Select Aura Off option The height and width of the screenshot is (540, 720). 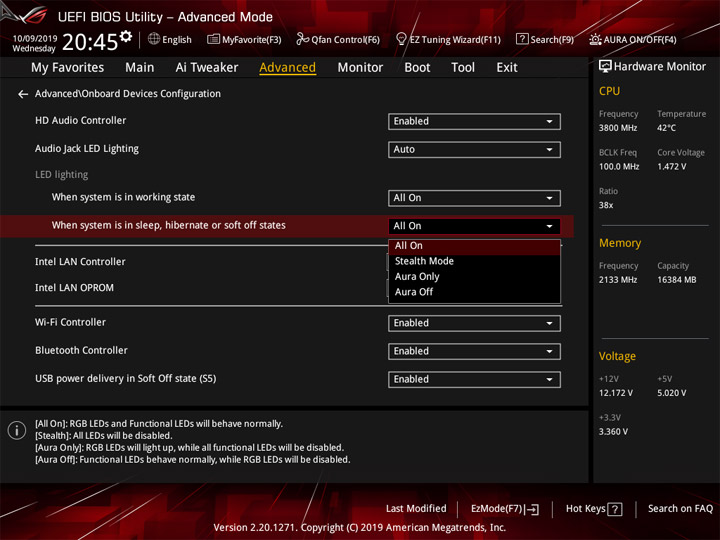pyautogui.click(x=474, y=292)
